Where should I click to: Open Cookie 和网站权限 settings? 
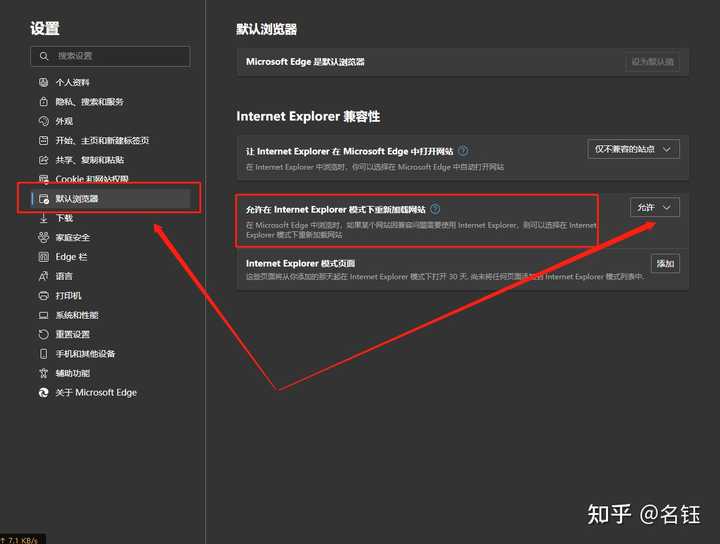coord(92,179)
